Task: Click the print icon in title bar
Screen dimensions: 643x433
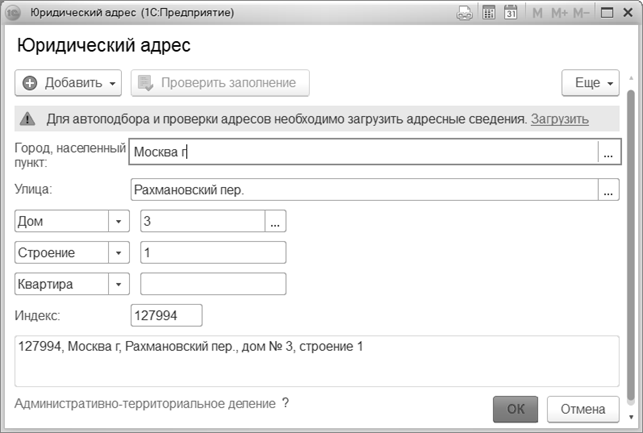Action: [465, 14]
